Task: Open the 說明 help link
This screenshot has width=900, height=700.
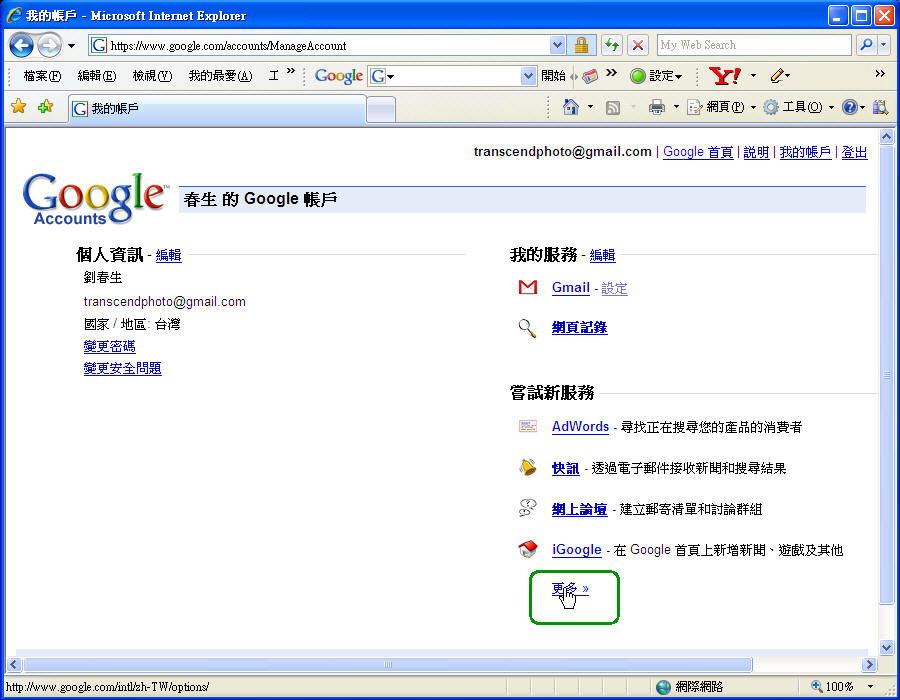Action: click(756, 152)
